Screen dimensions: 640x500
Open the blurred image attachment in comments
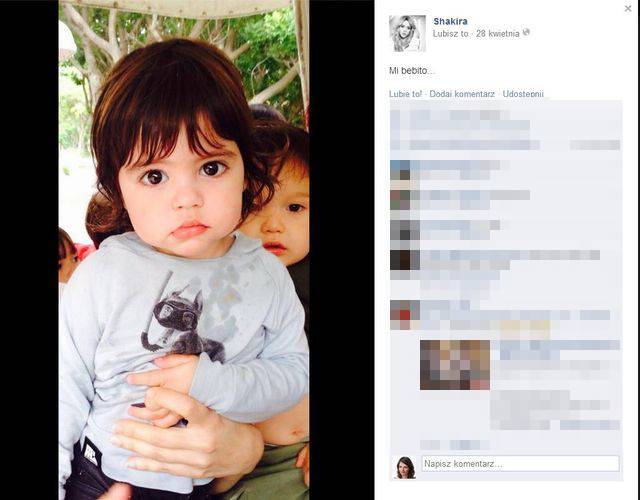(455, 364)
